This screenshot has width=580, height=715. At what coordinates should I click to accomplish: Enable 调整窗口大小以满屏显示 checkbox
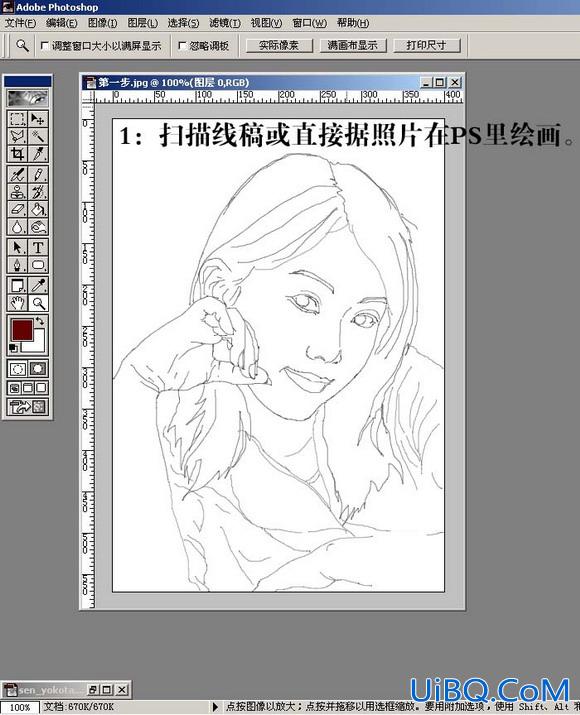(x=45, y=46)
